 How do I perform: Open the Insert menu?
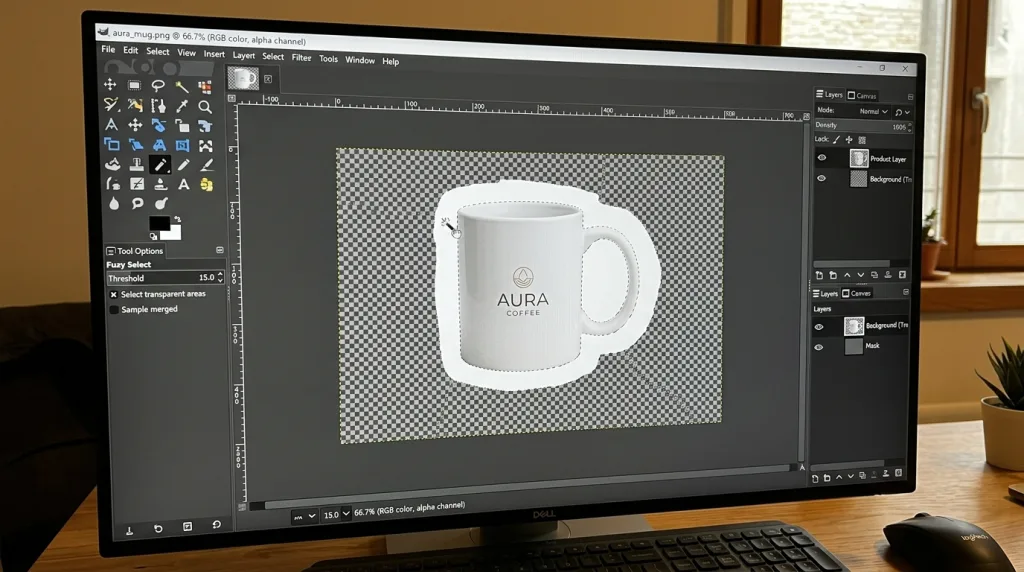pos(214,54)
